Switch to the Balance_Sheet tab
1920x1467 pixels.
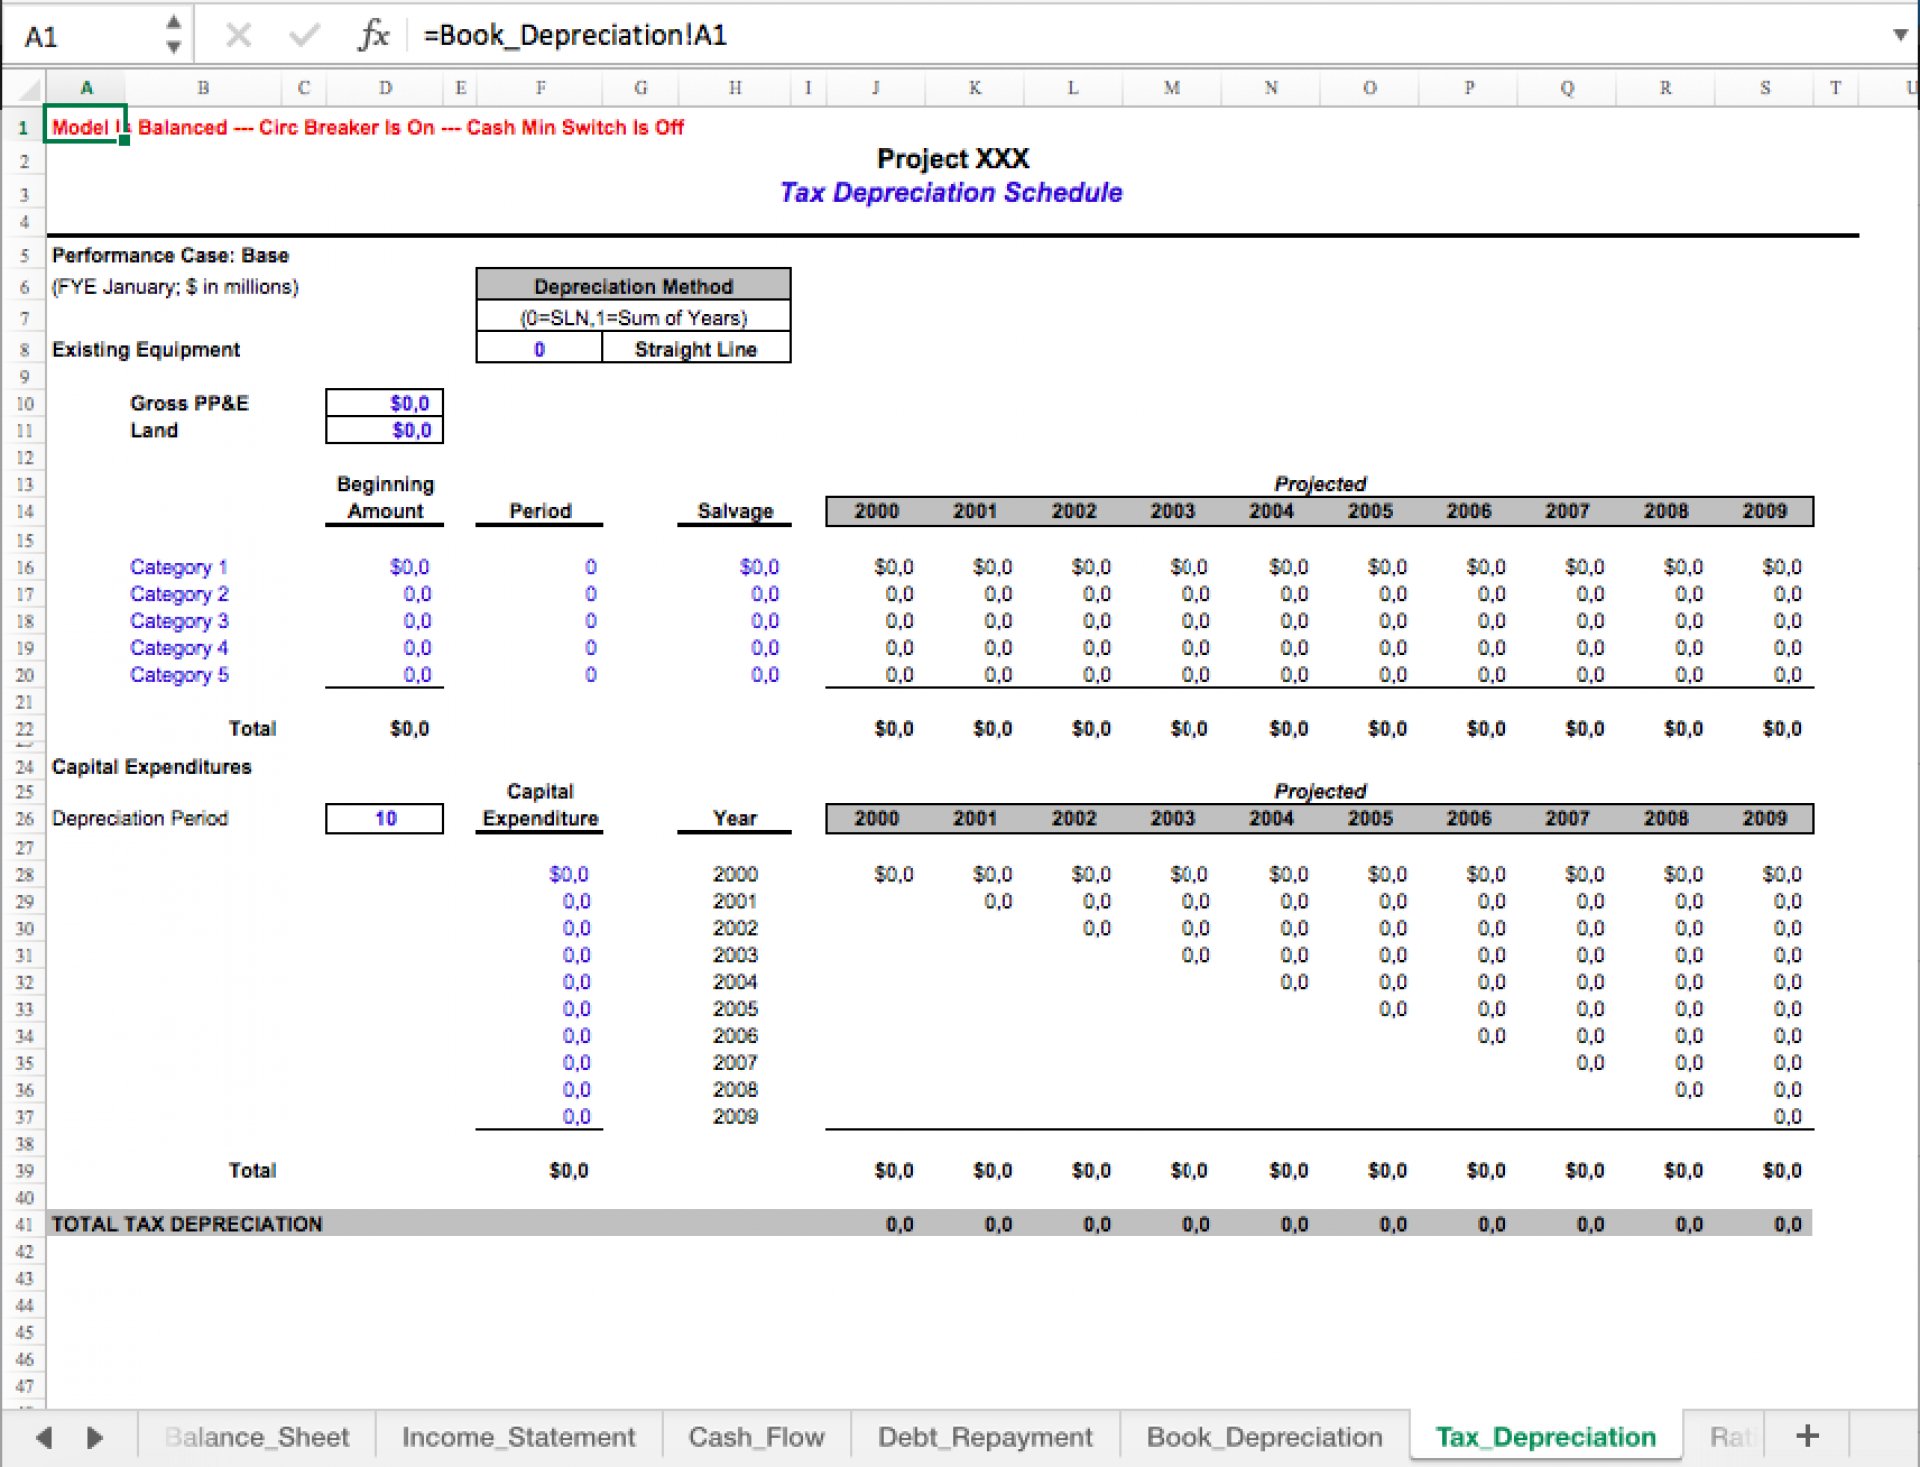pos(257,1437)
